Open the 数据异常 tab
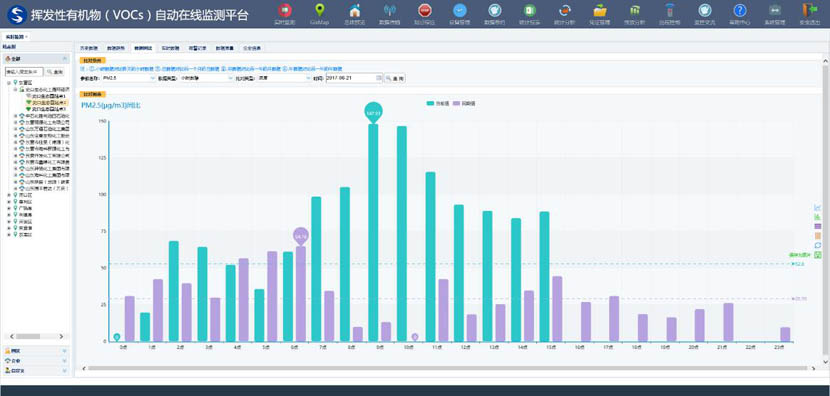This screenshot has height=396, width=830. coord(115,48)
